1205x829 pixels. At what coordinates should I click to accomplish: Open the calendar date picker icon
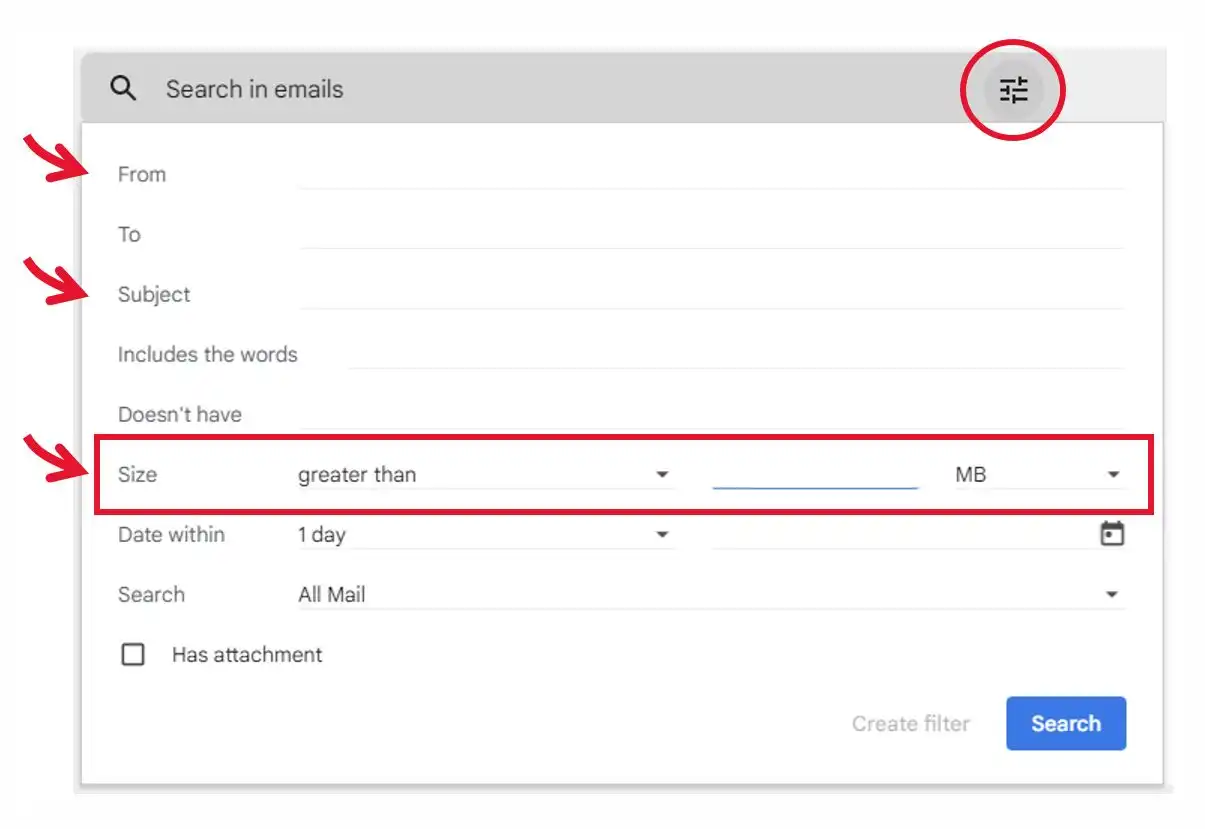tap(1112, 534)
